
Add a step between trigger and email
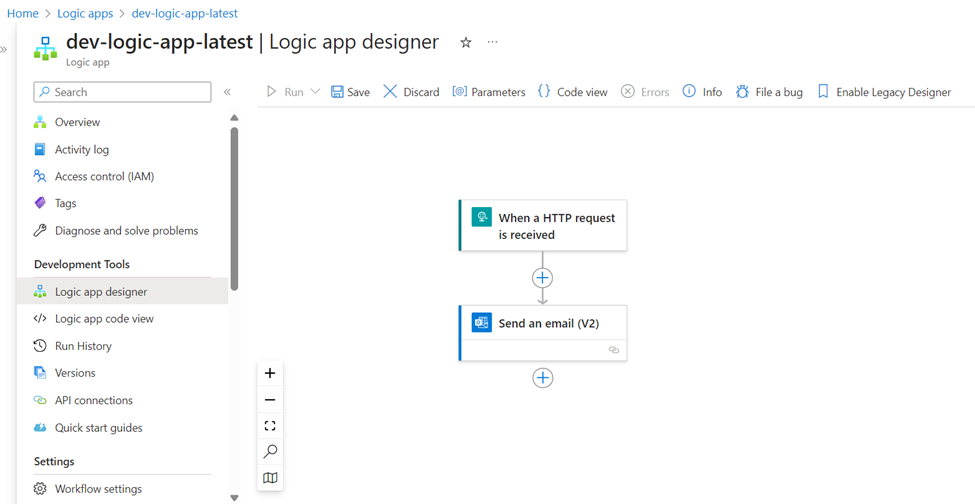click(543, 277)
